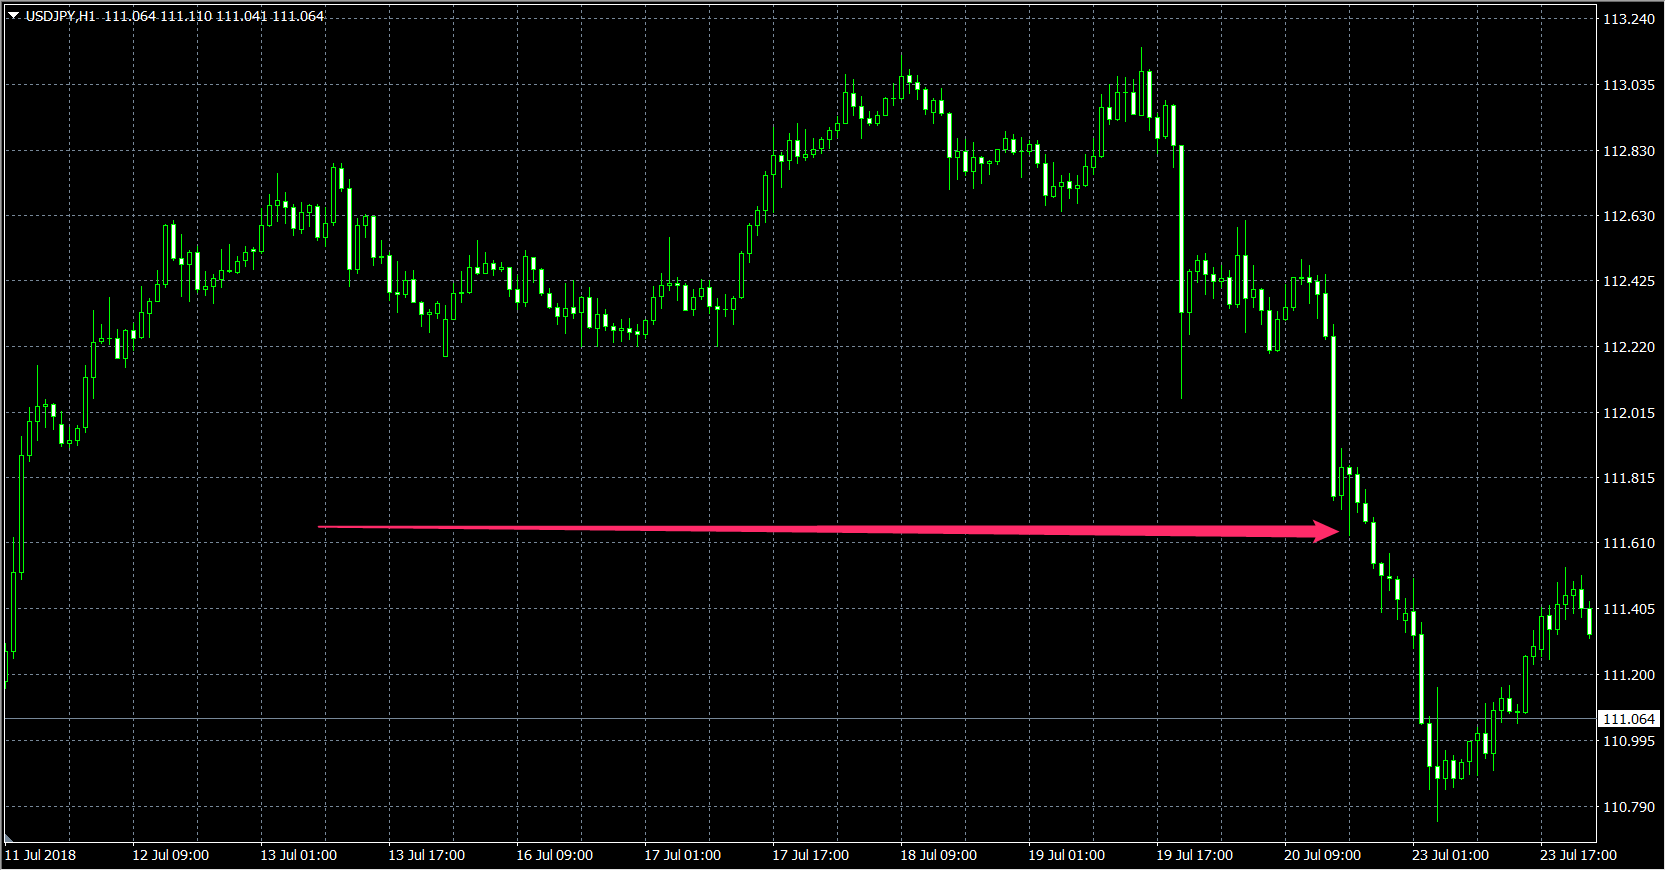Click the 16 Jul 09:00 time label

(x=555, y=855)
